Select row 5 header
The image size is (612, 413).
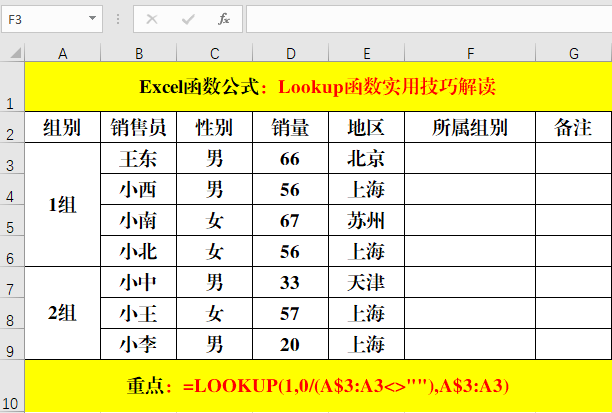tap(12, 220)
